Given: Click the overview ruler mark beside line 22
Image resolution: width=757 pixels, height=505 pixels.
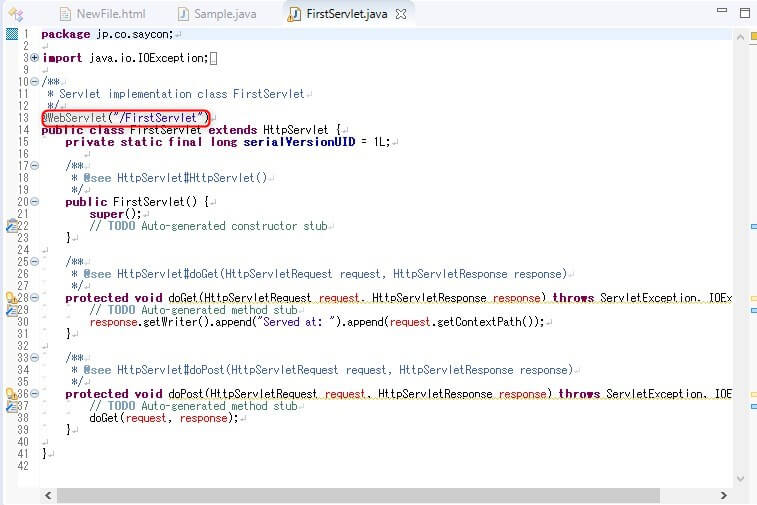Looking at the screenshot, I should pos(754,226).
